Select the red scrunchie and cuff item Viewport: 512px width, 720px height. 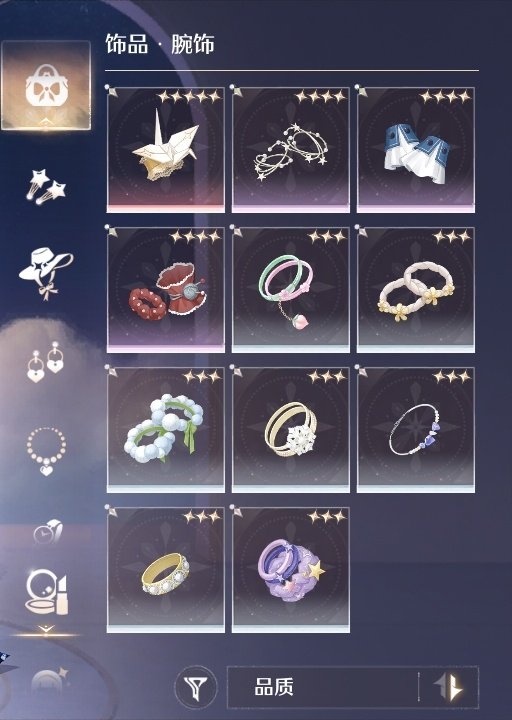166,290
